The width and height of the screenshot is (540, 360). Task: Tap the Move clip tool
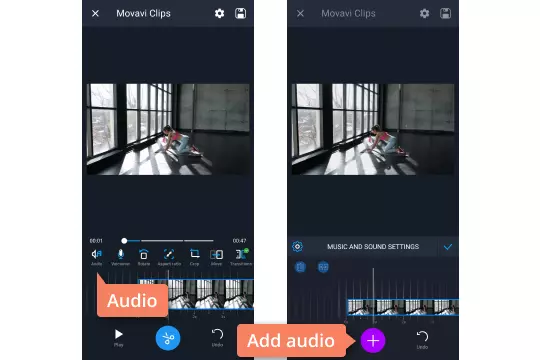click(216, 257)
